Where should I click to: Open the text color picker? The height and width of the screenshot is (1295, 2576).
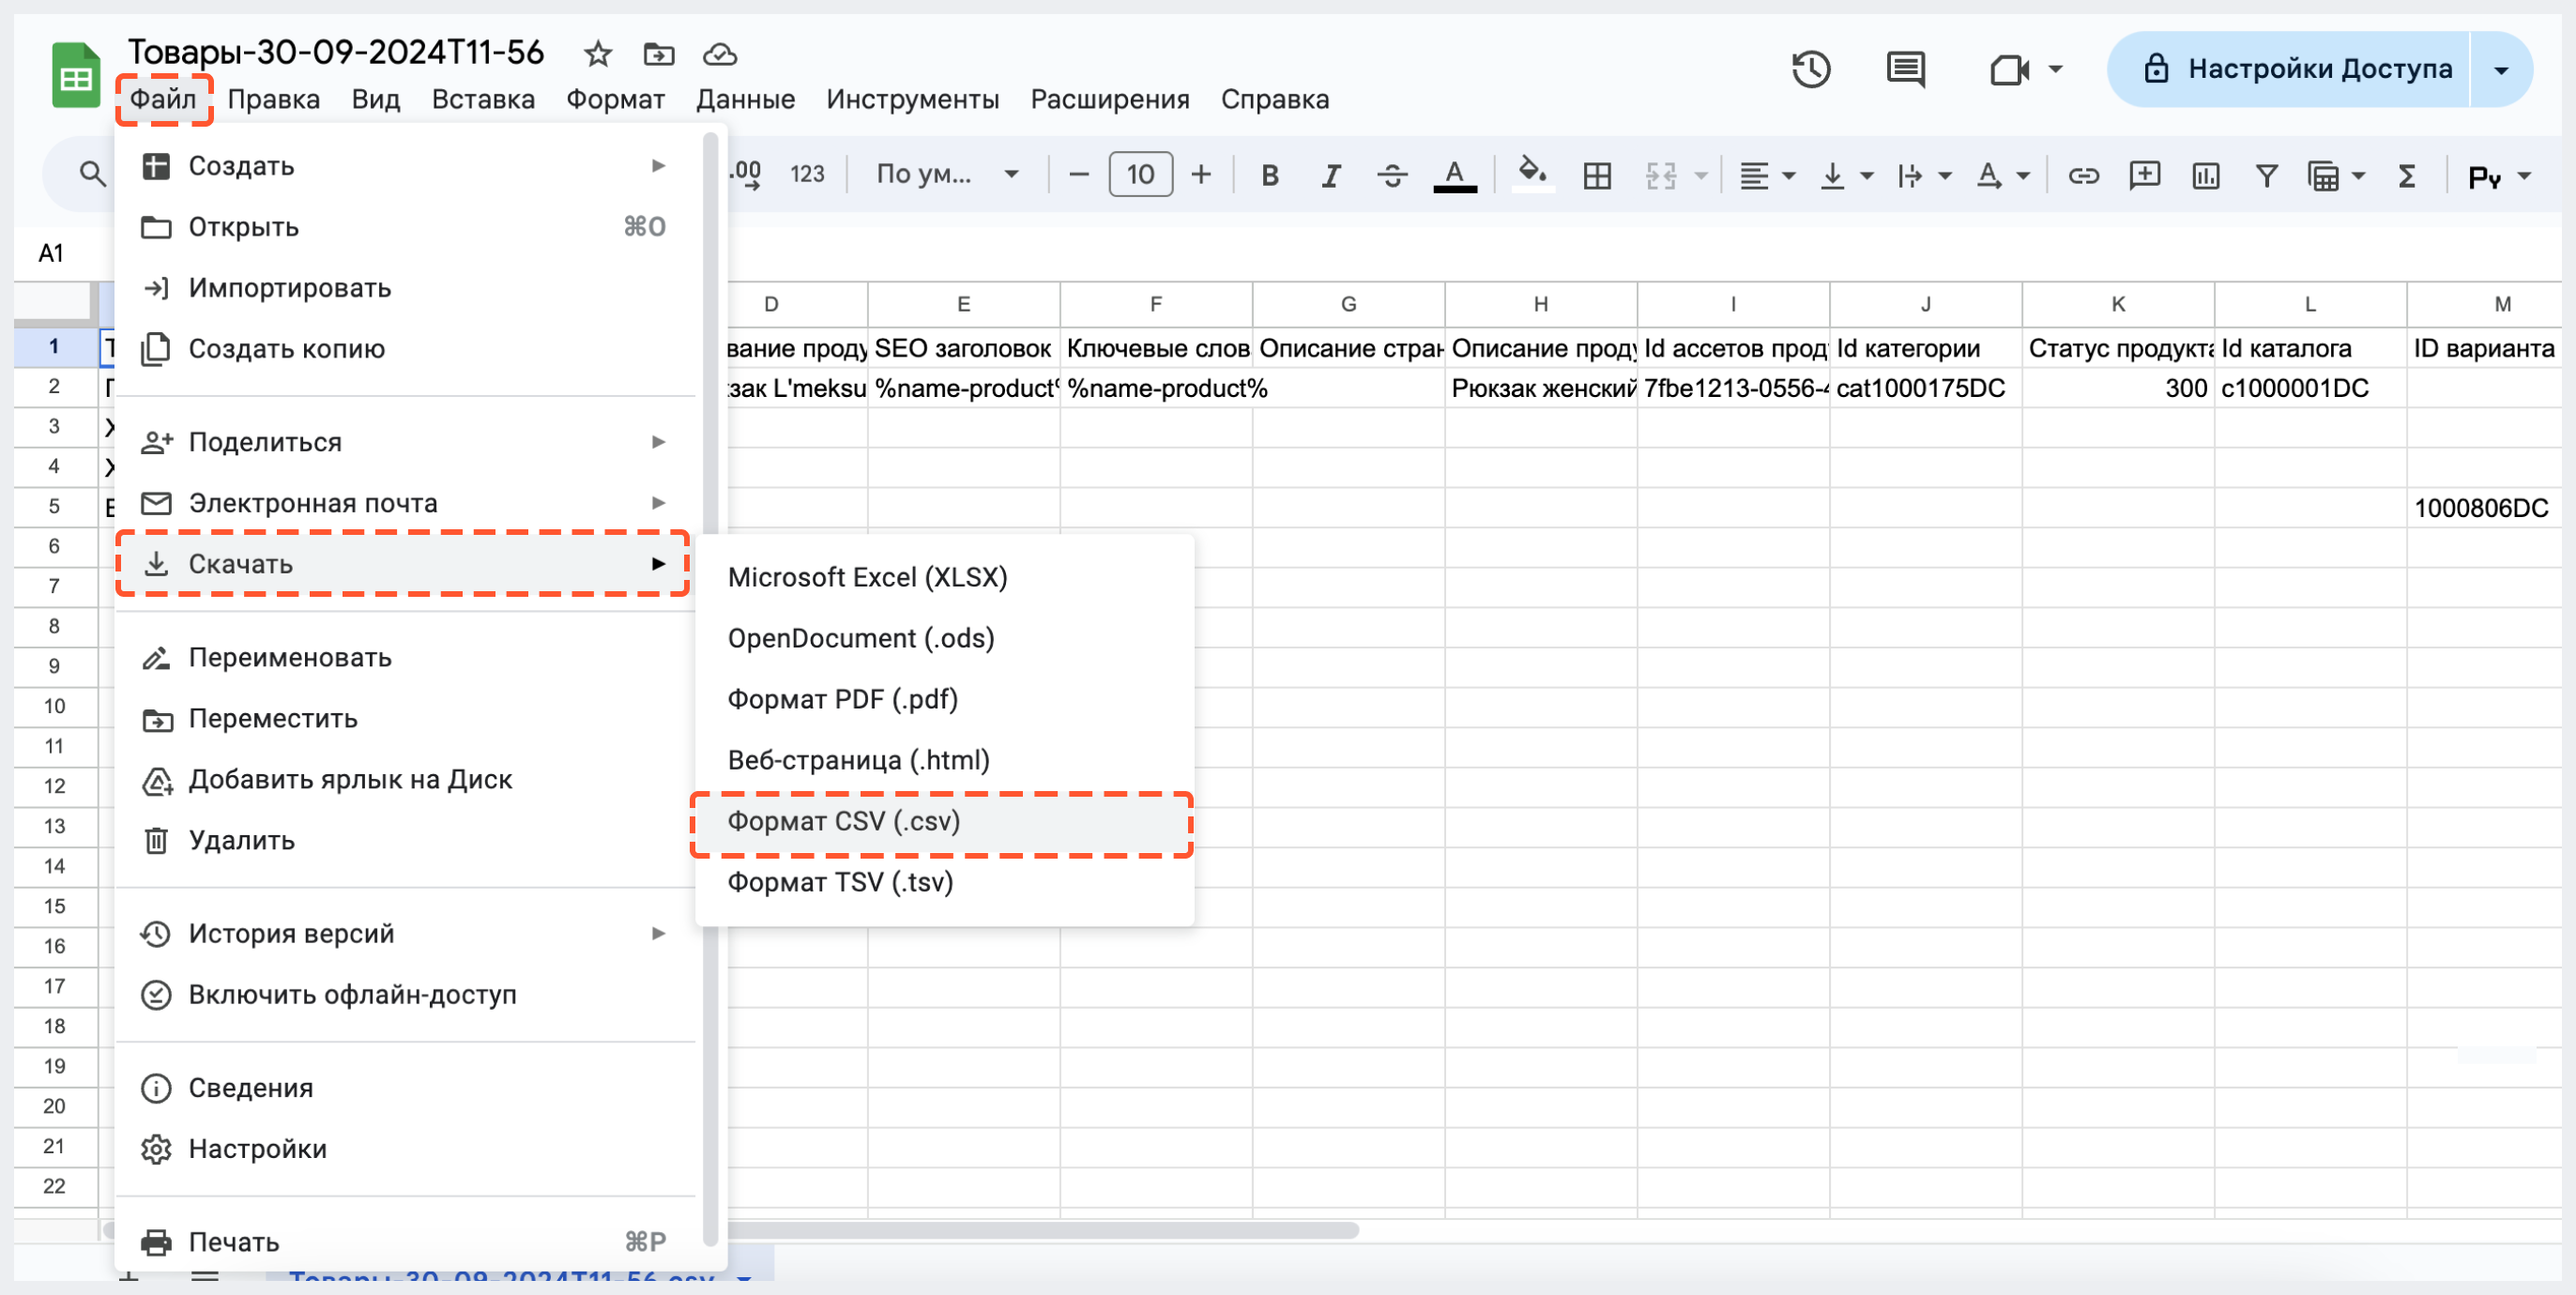1455,176
